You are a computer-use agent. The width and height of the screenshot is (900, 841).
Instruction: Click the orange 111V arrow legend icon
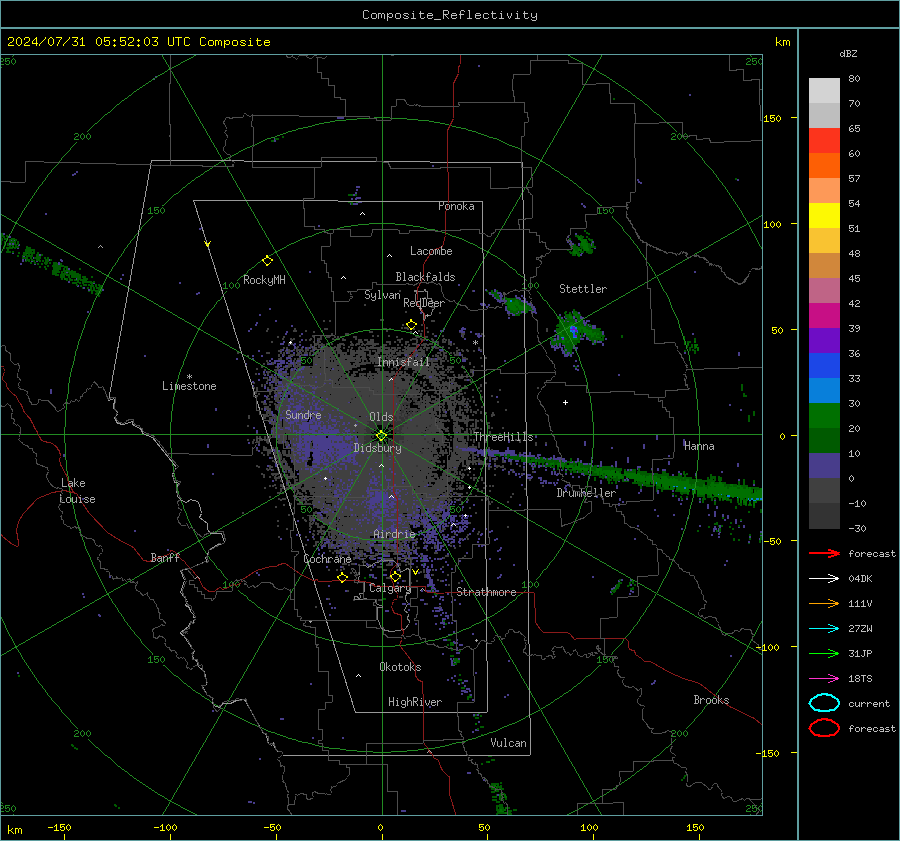point(824,603)
